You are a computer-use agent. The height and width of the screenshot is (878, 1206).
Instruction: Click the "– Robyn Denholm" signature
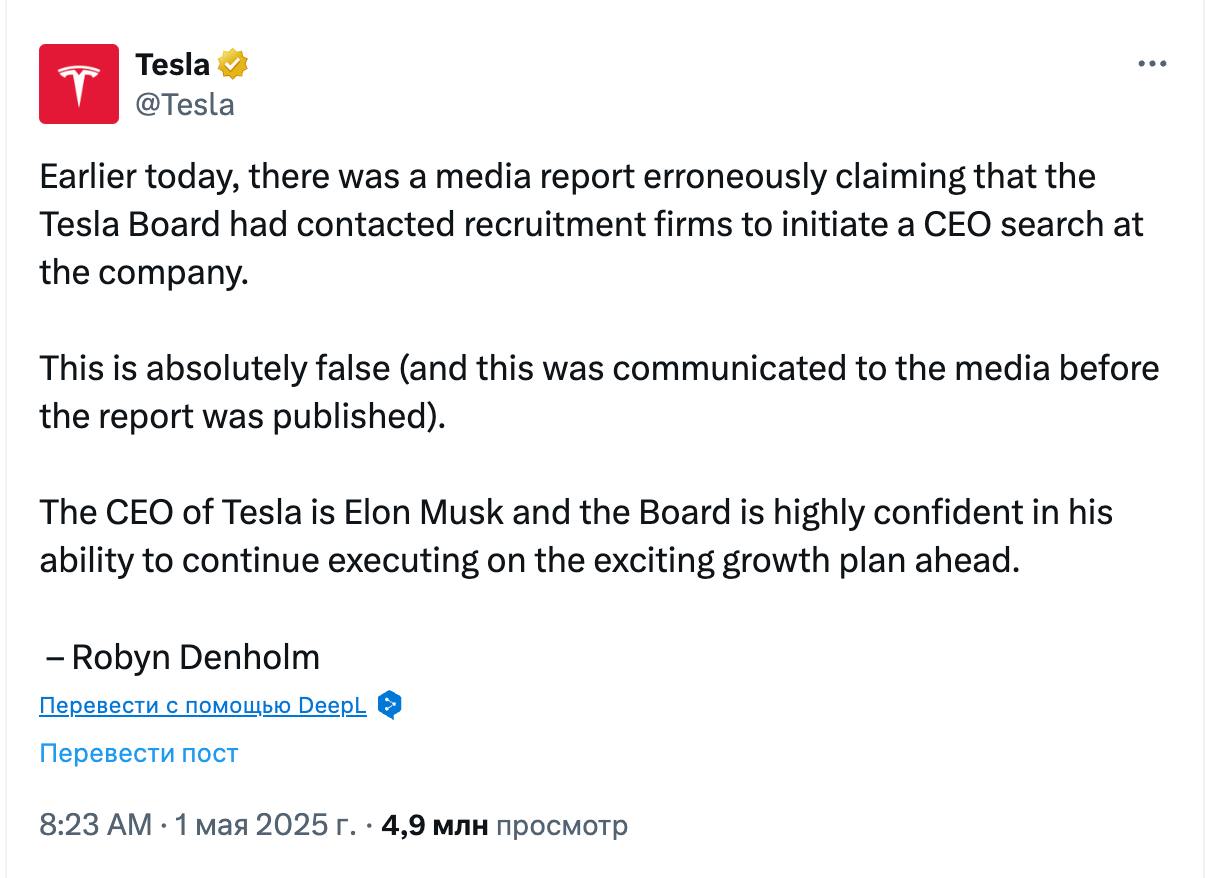(184, 657)
